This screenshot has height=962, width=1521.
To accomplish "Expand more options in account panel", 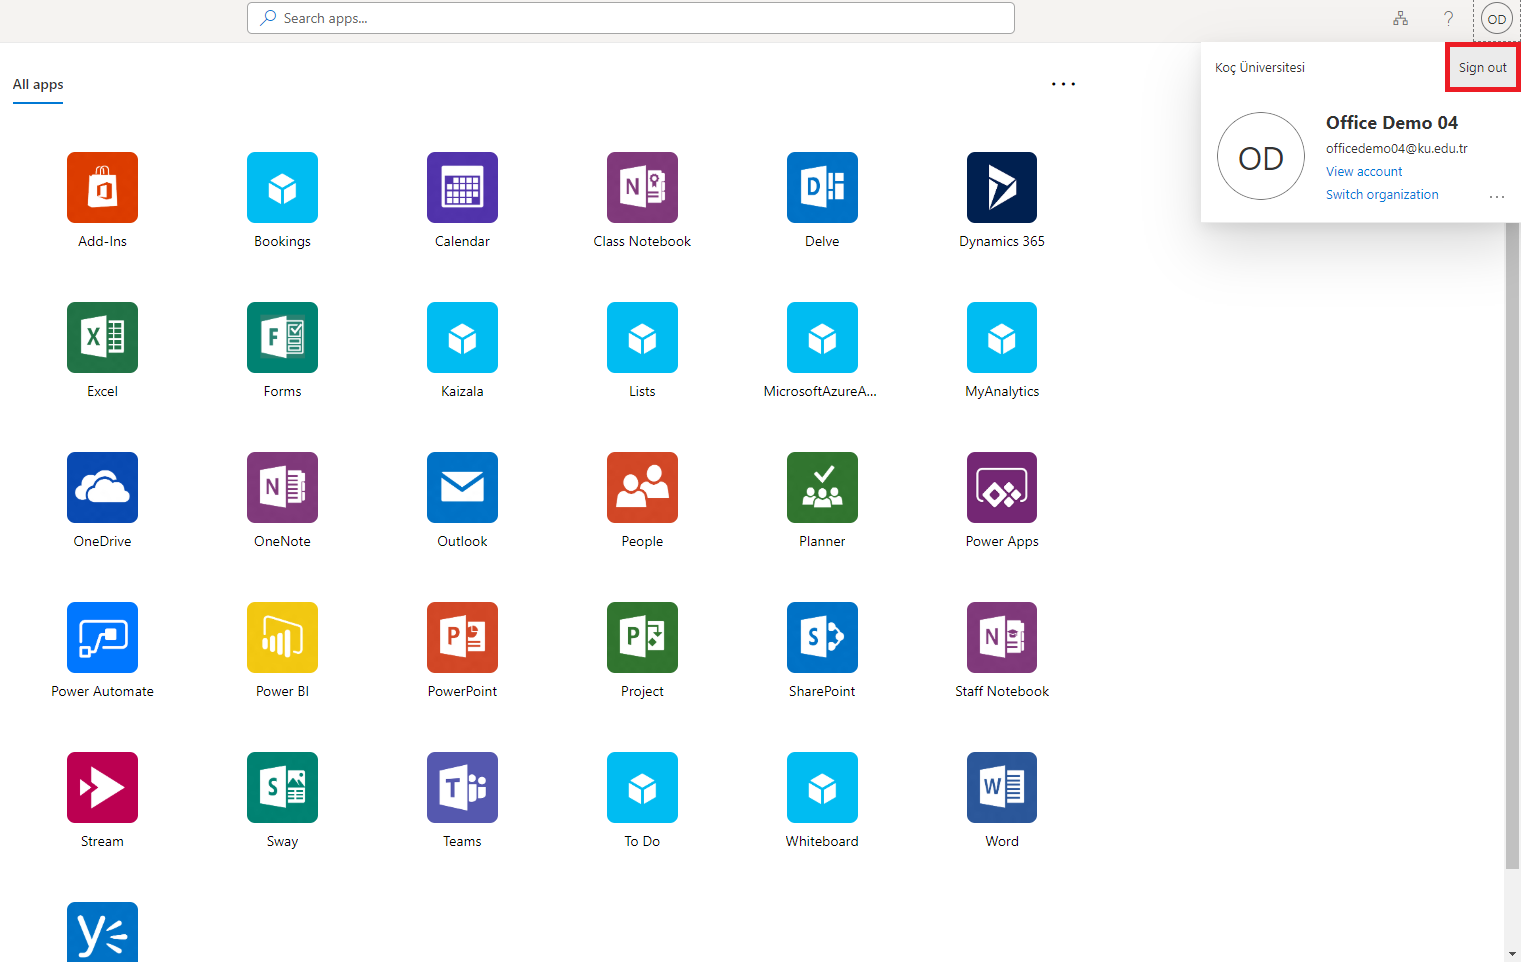I will tap(1496, 197).
